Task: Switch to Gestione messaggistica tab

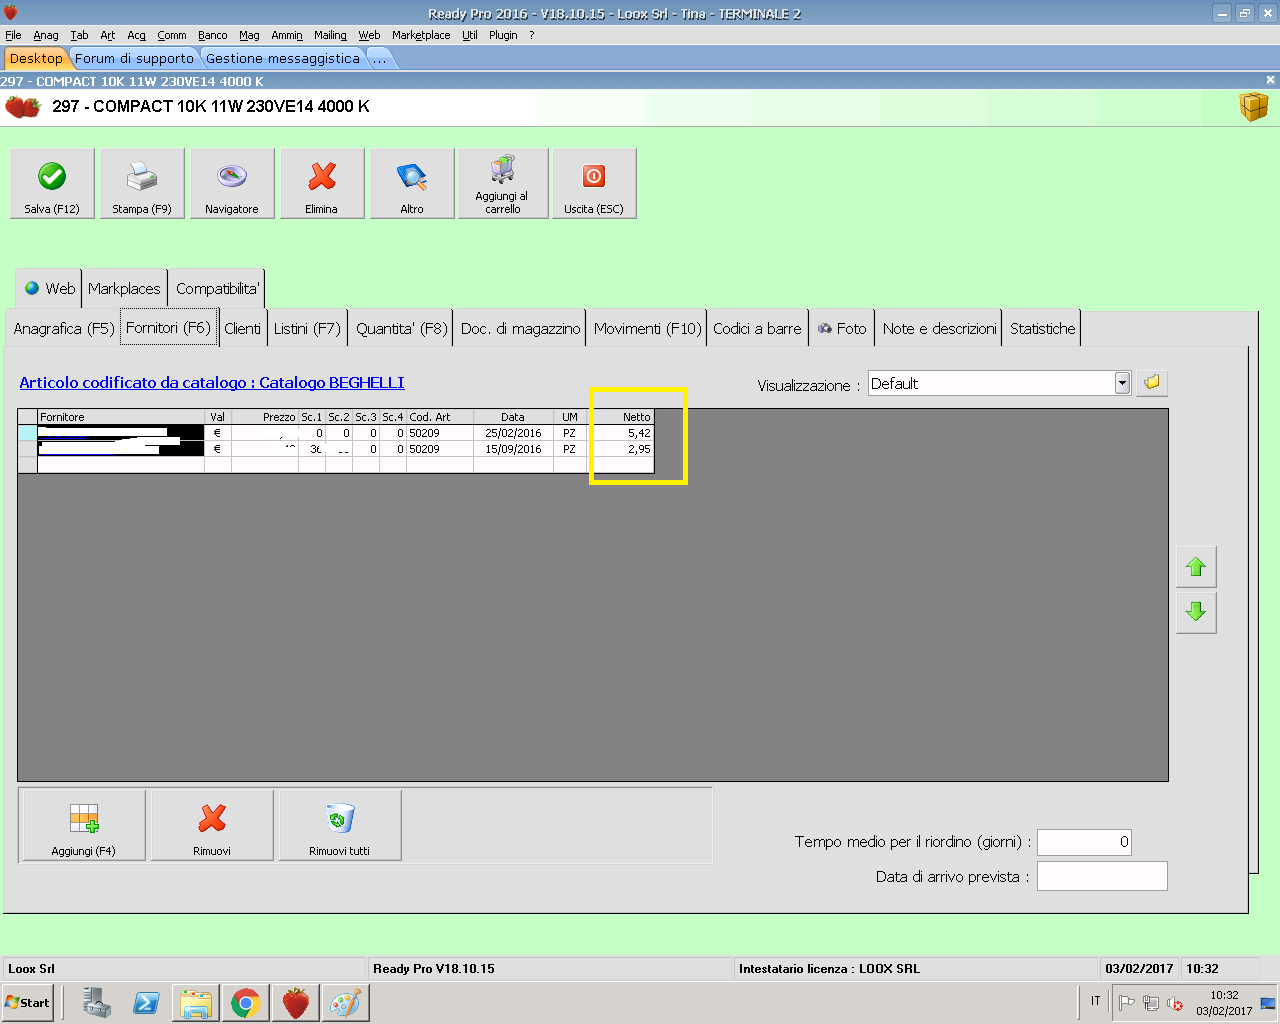Action: 283,58
